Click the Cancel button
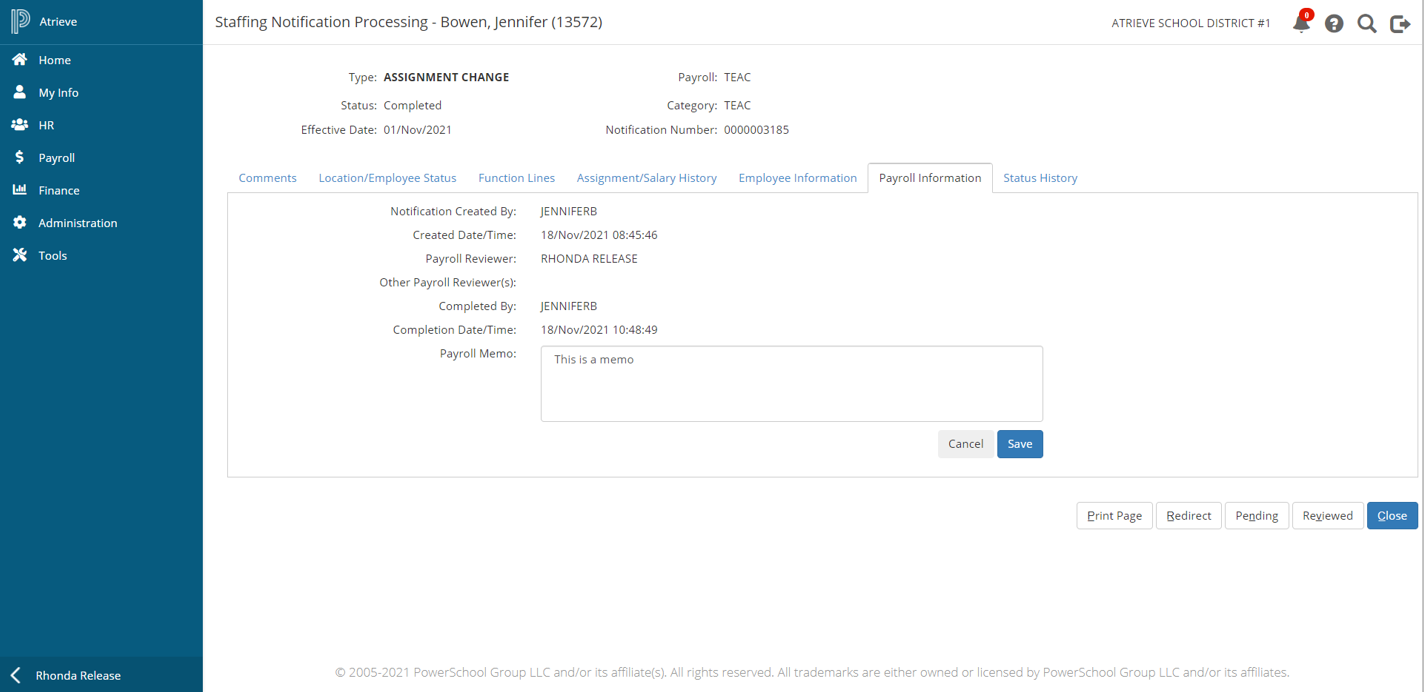Screen dimensions: 1424x692 965,444
